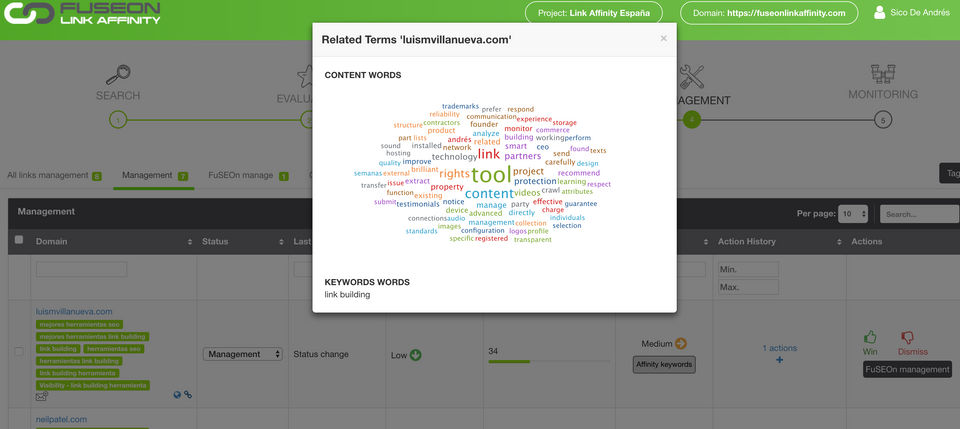Open the Monitoring binoculars icon
960x429 pixels.
[x=883, y=74]
